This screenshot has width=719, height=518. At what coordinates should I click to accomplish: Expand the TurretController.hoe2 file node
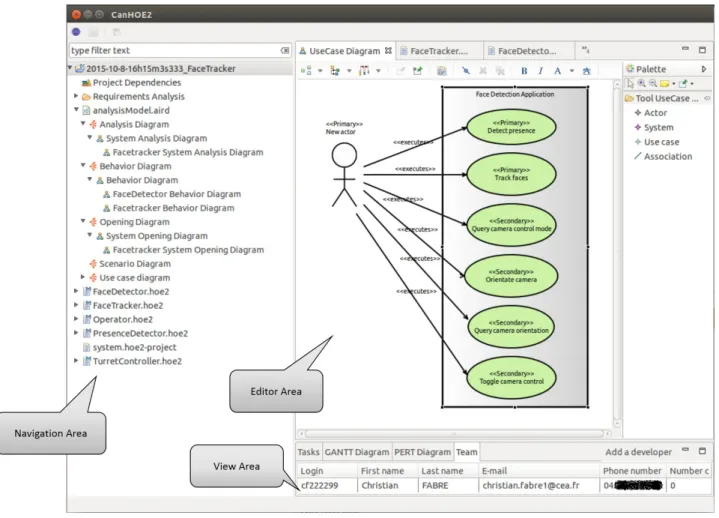click(x=76, y=360)
